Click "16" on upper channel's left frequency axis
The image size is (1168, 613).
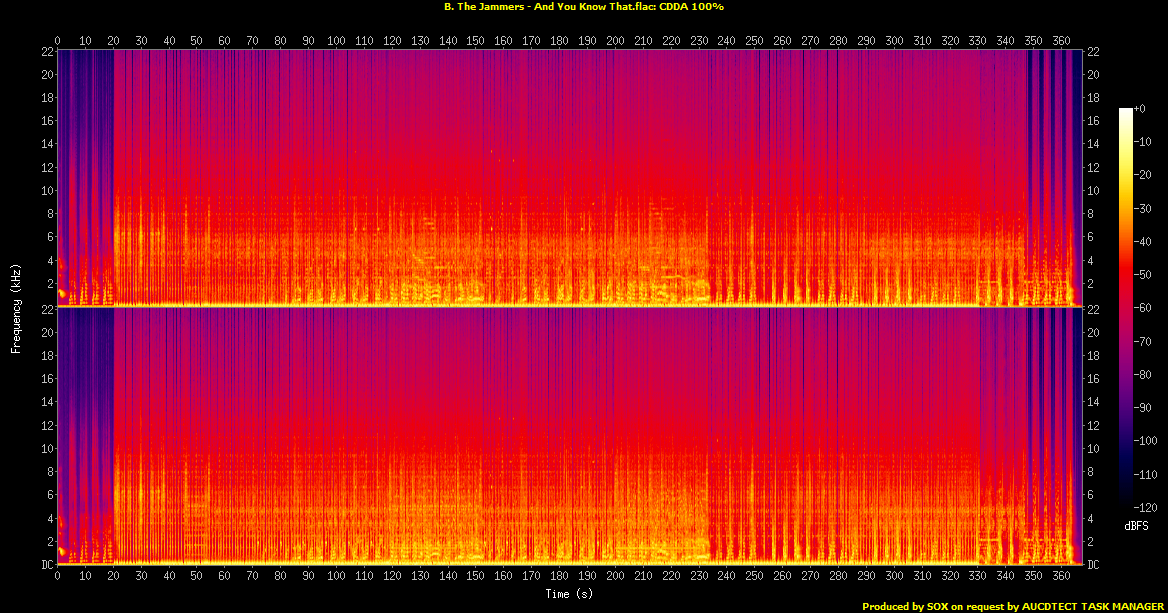point(48,121)
